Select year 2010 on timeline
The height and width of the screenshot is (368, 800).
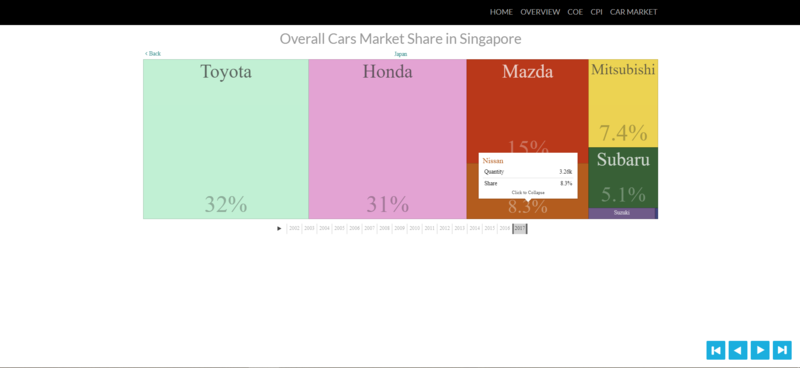click(415, 228)
